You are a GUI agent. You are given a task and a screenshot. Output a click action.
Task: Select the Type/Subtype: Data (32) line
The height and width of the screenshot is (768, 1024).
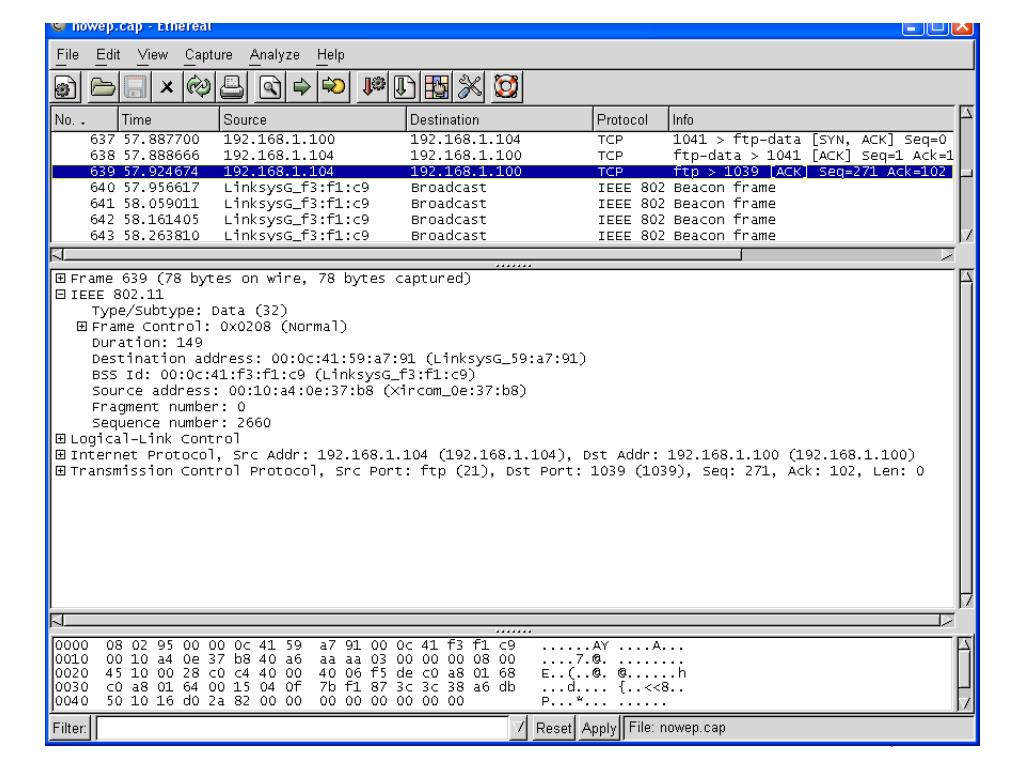click(x=189, y=310)
